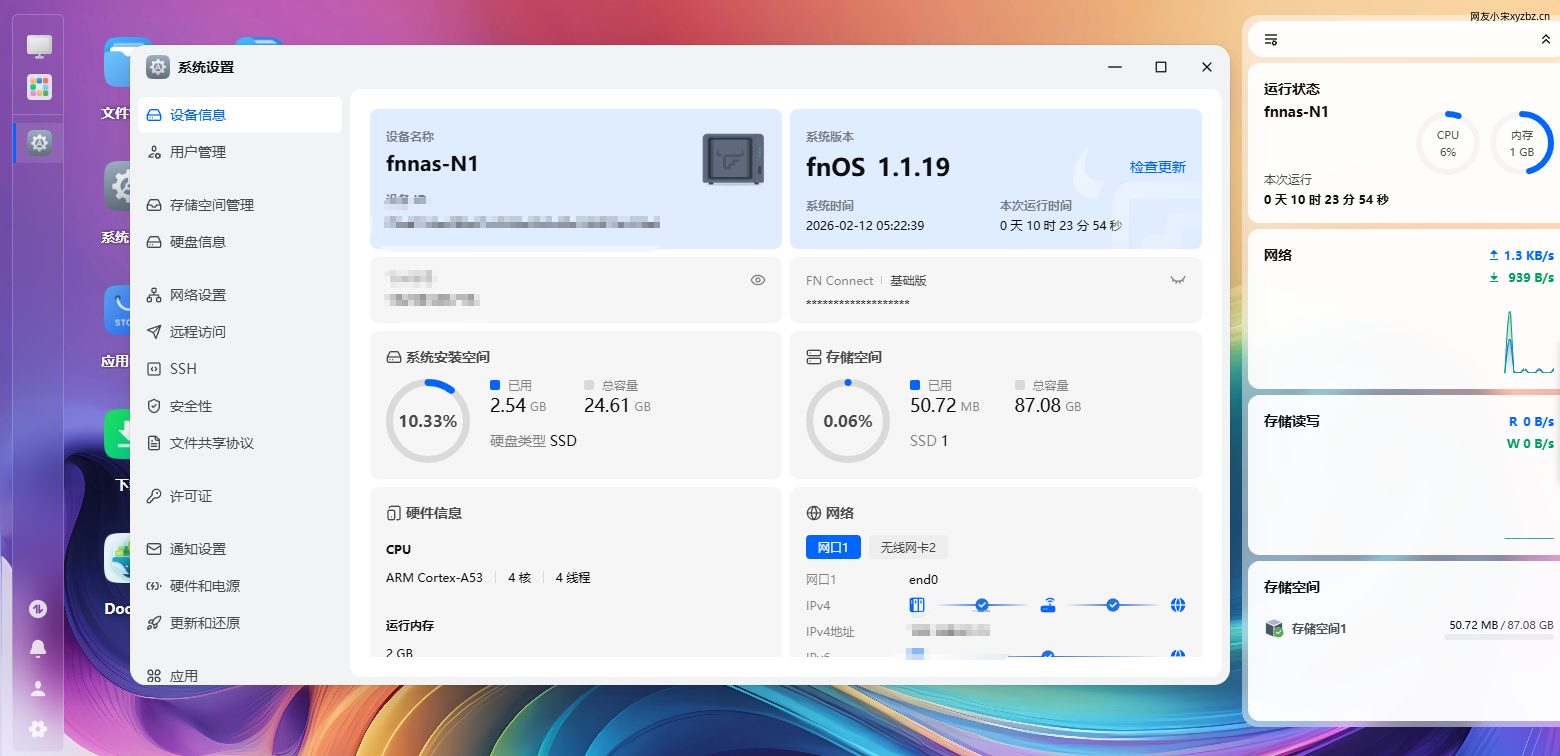Click the desktop monitor icon in left dock

tap(39, 45)
